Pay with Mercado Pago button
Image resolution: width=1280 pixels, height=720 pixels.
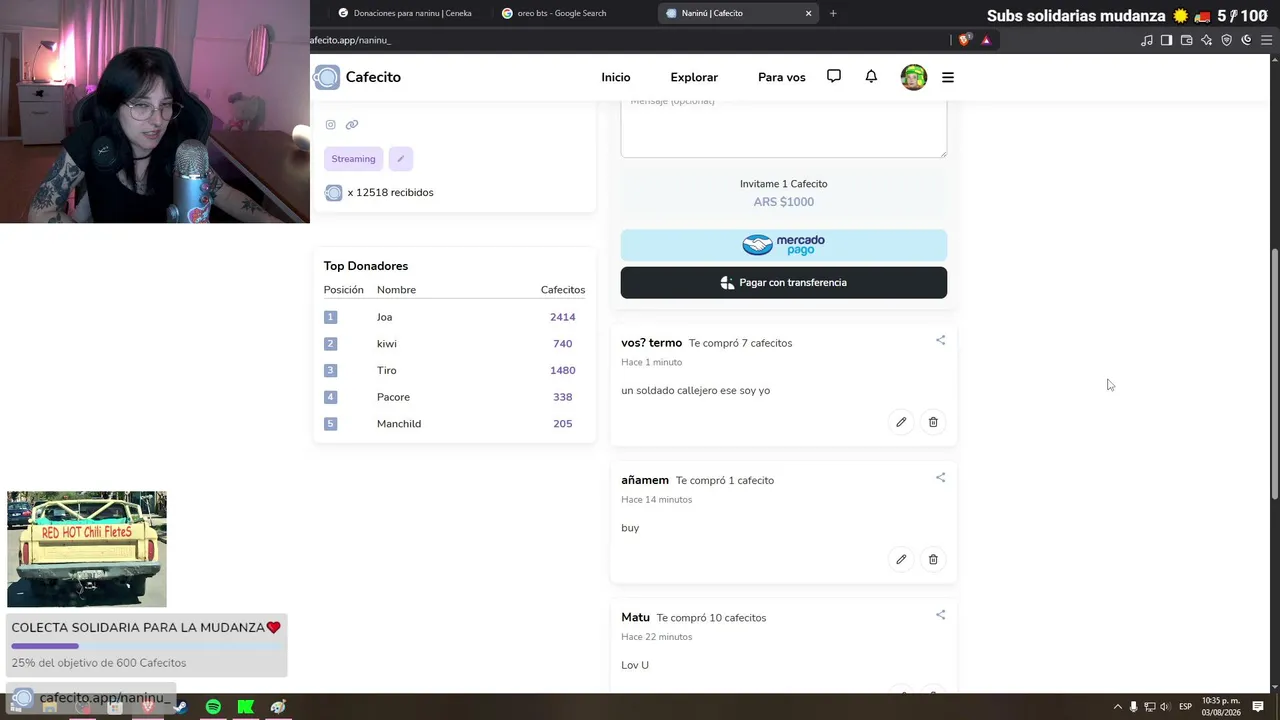(x=784, y=245)
